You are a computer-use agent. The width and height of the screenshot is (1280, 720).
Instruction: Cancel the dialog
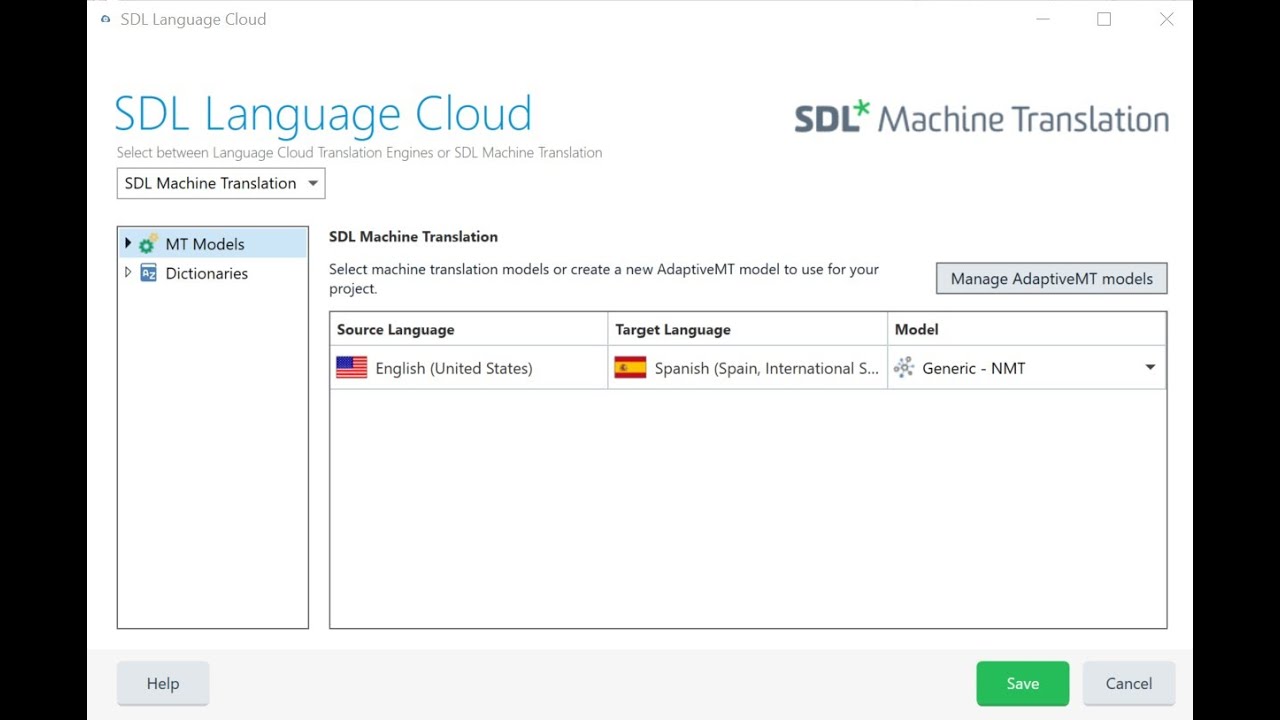(1129, 683)
